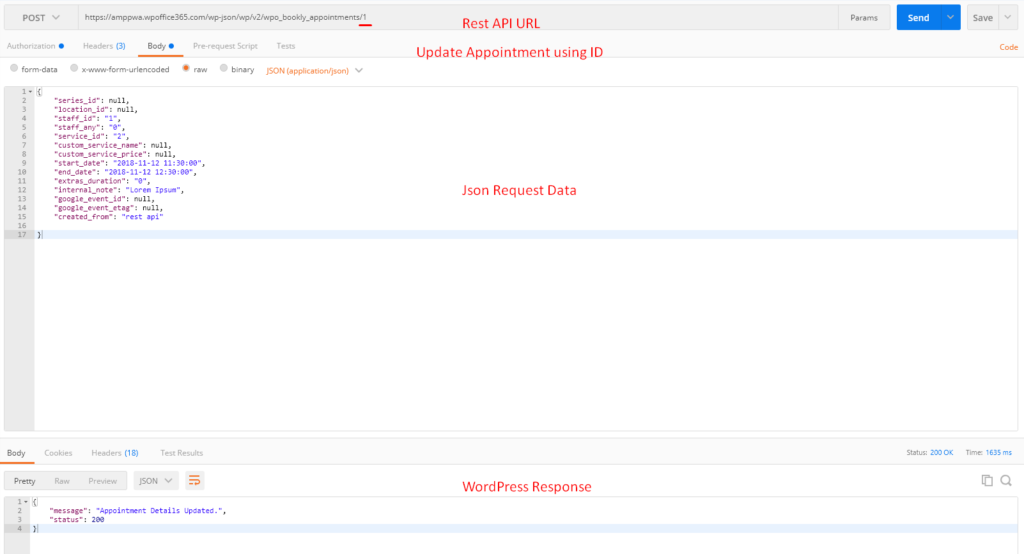Open the POST method dropdown
1024x554 pixels.
pos(40,18)
